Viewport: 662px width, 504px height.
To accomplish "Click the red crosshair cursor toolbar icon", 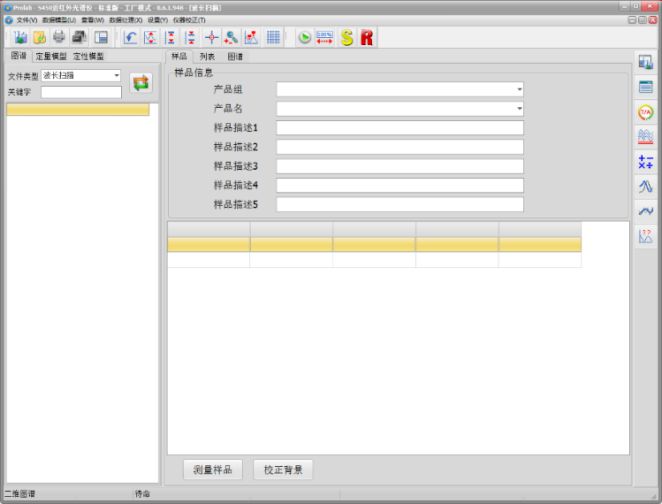I will 211,37.
